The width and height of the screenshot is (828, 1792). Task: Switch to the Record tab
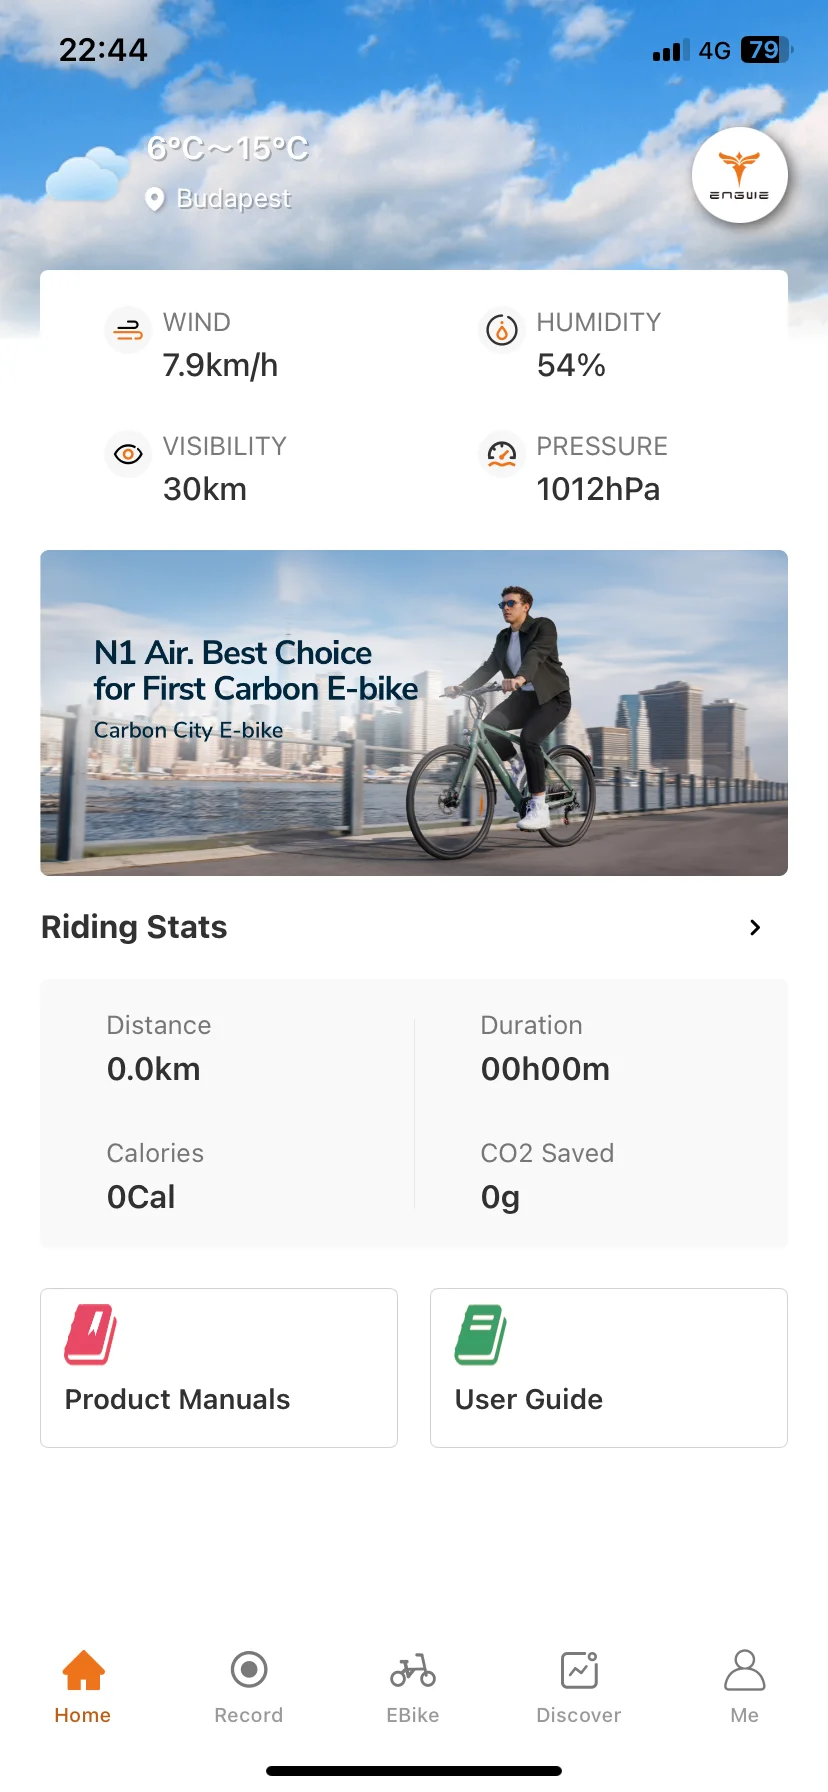click(x=249, y=1686)
